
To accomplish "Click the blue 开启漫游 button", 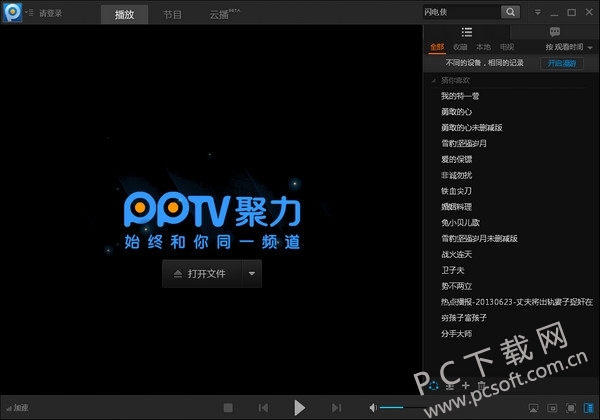I will (562, 63).
